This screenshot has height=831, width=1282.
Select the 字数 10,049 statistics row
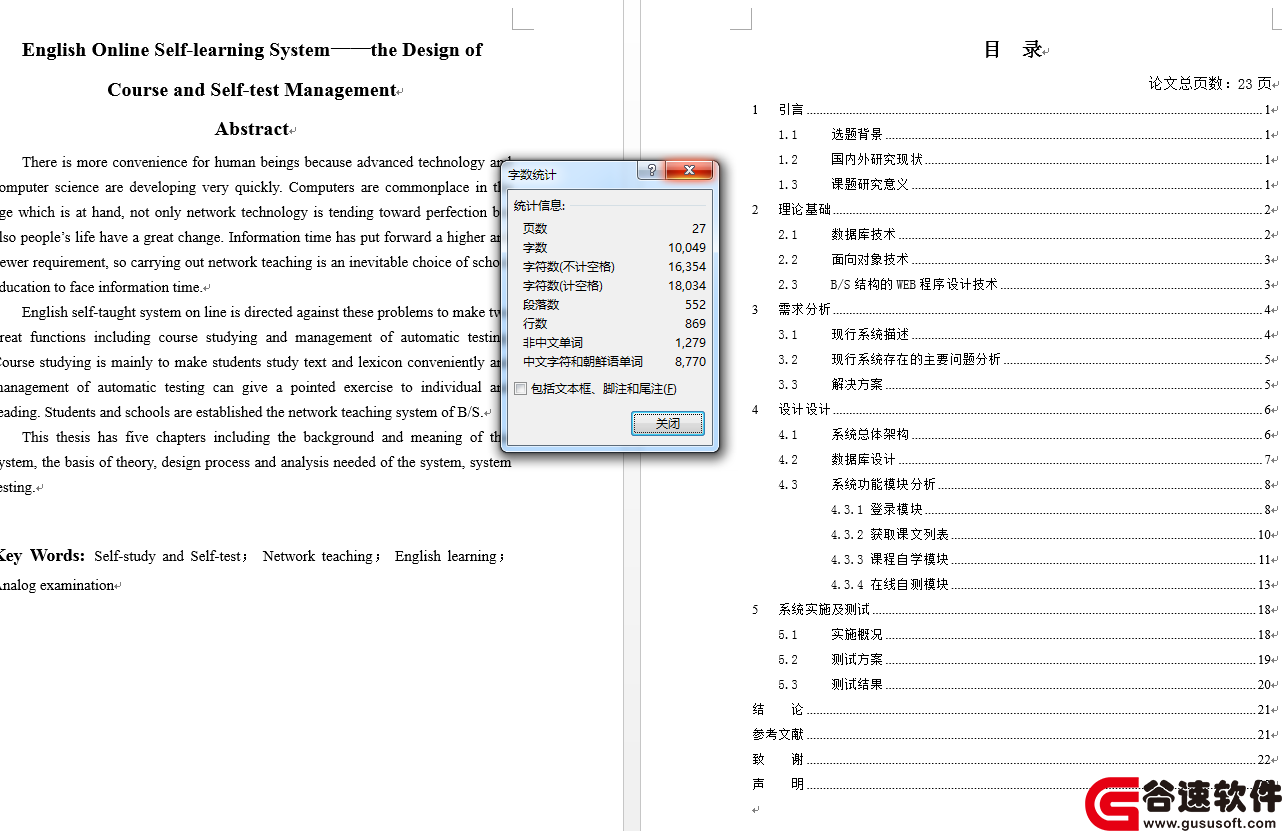(x=614, y=248)
